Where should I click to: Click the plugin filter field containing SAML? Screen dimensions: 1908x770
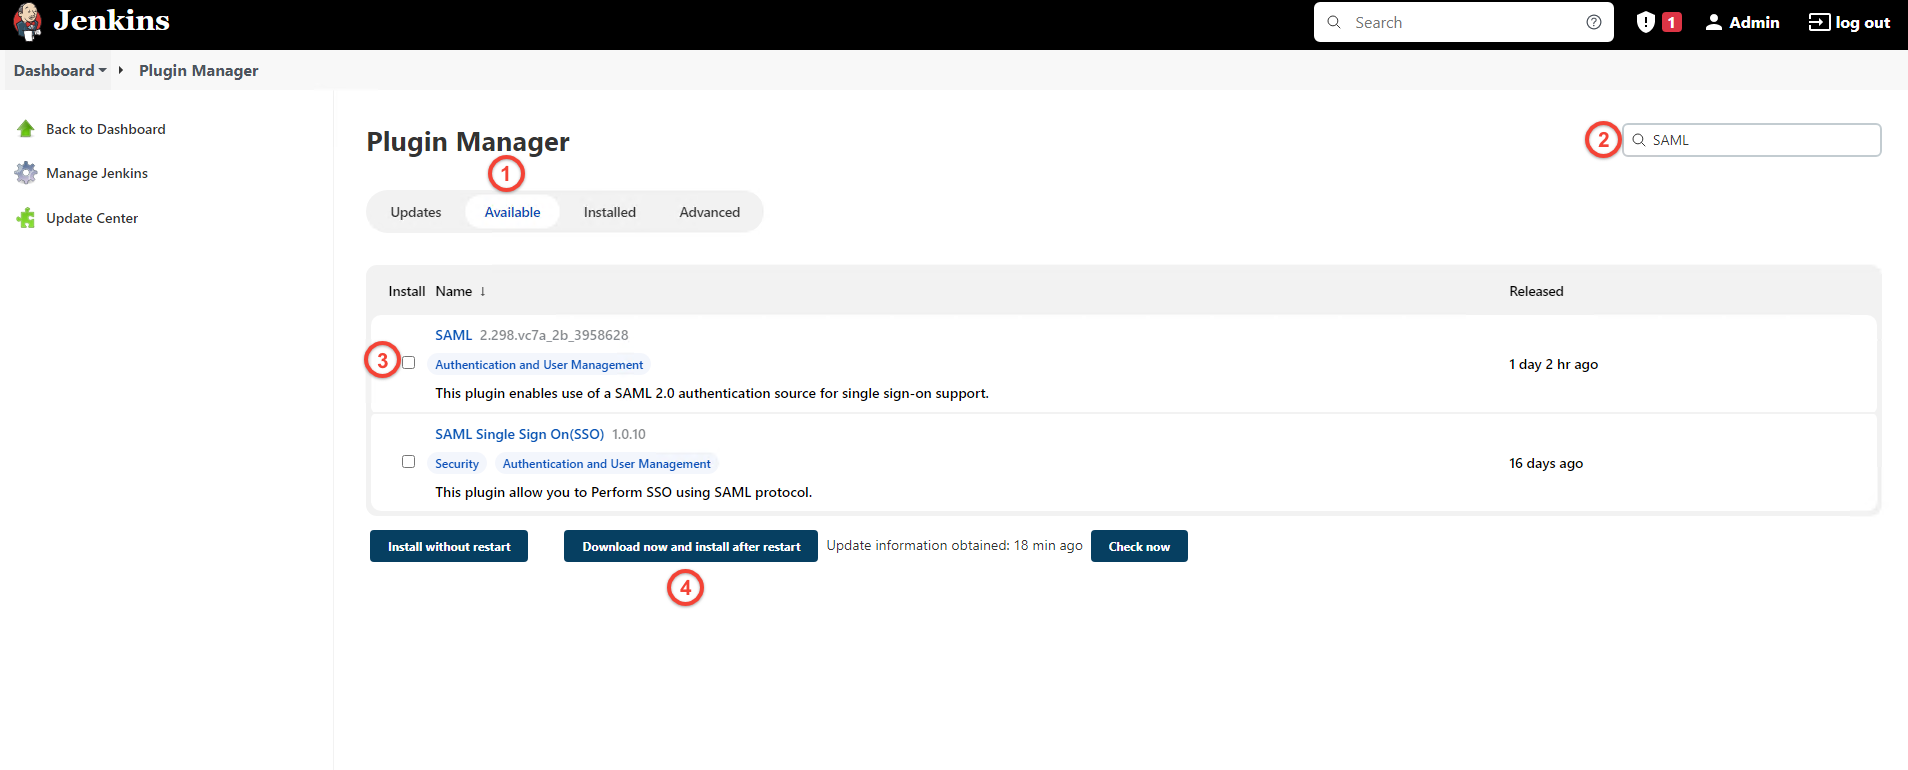tap(1760, 140)
